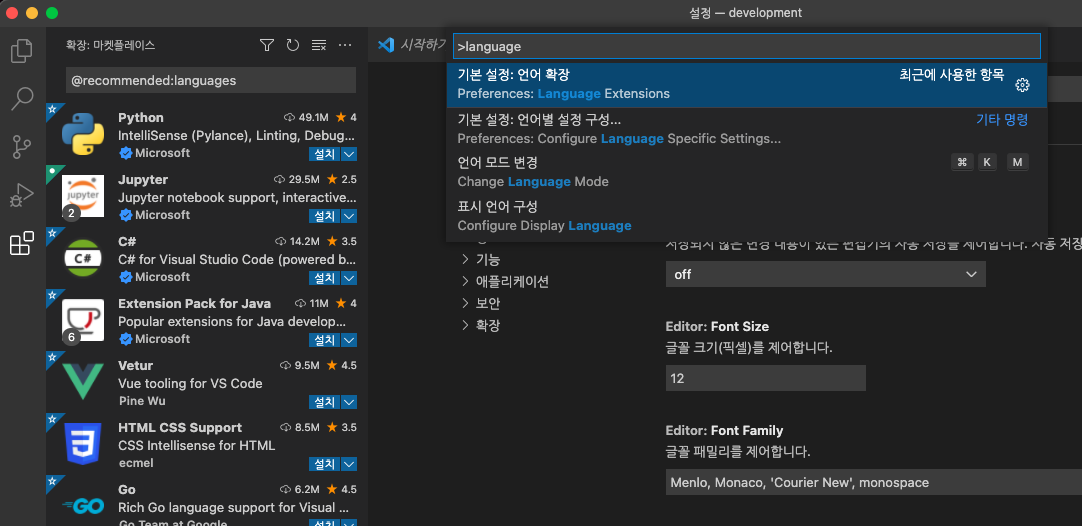Viewport: 1082px width, 526px height.
Task: Install the Vetur extension
Action: pos(324,402)
